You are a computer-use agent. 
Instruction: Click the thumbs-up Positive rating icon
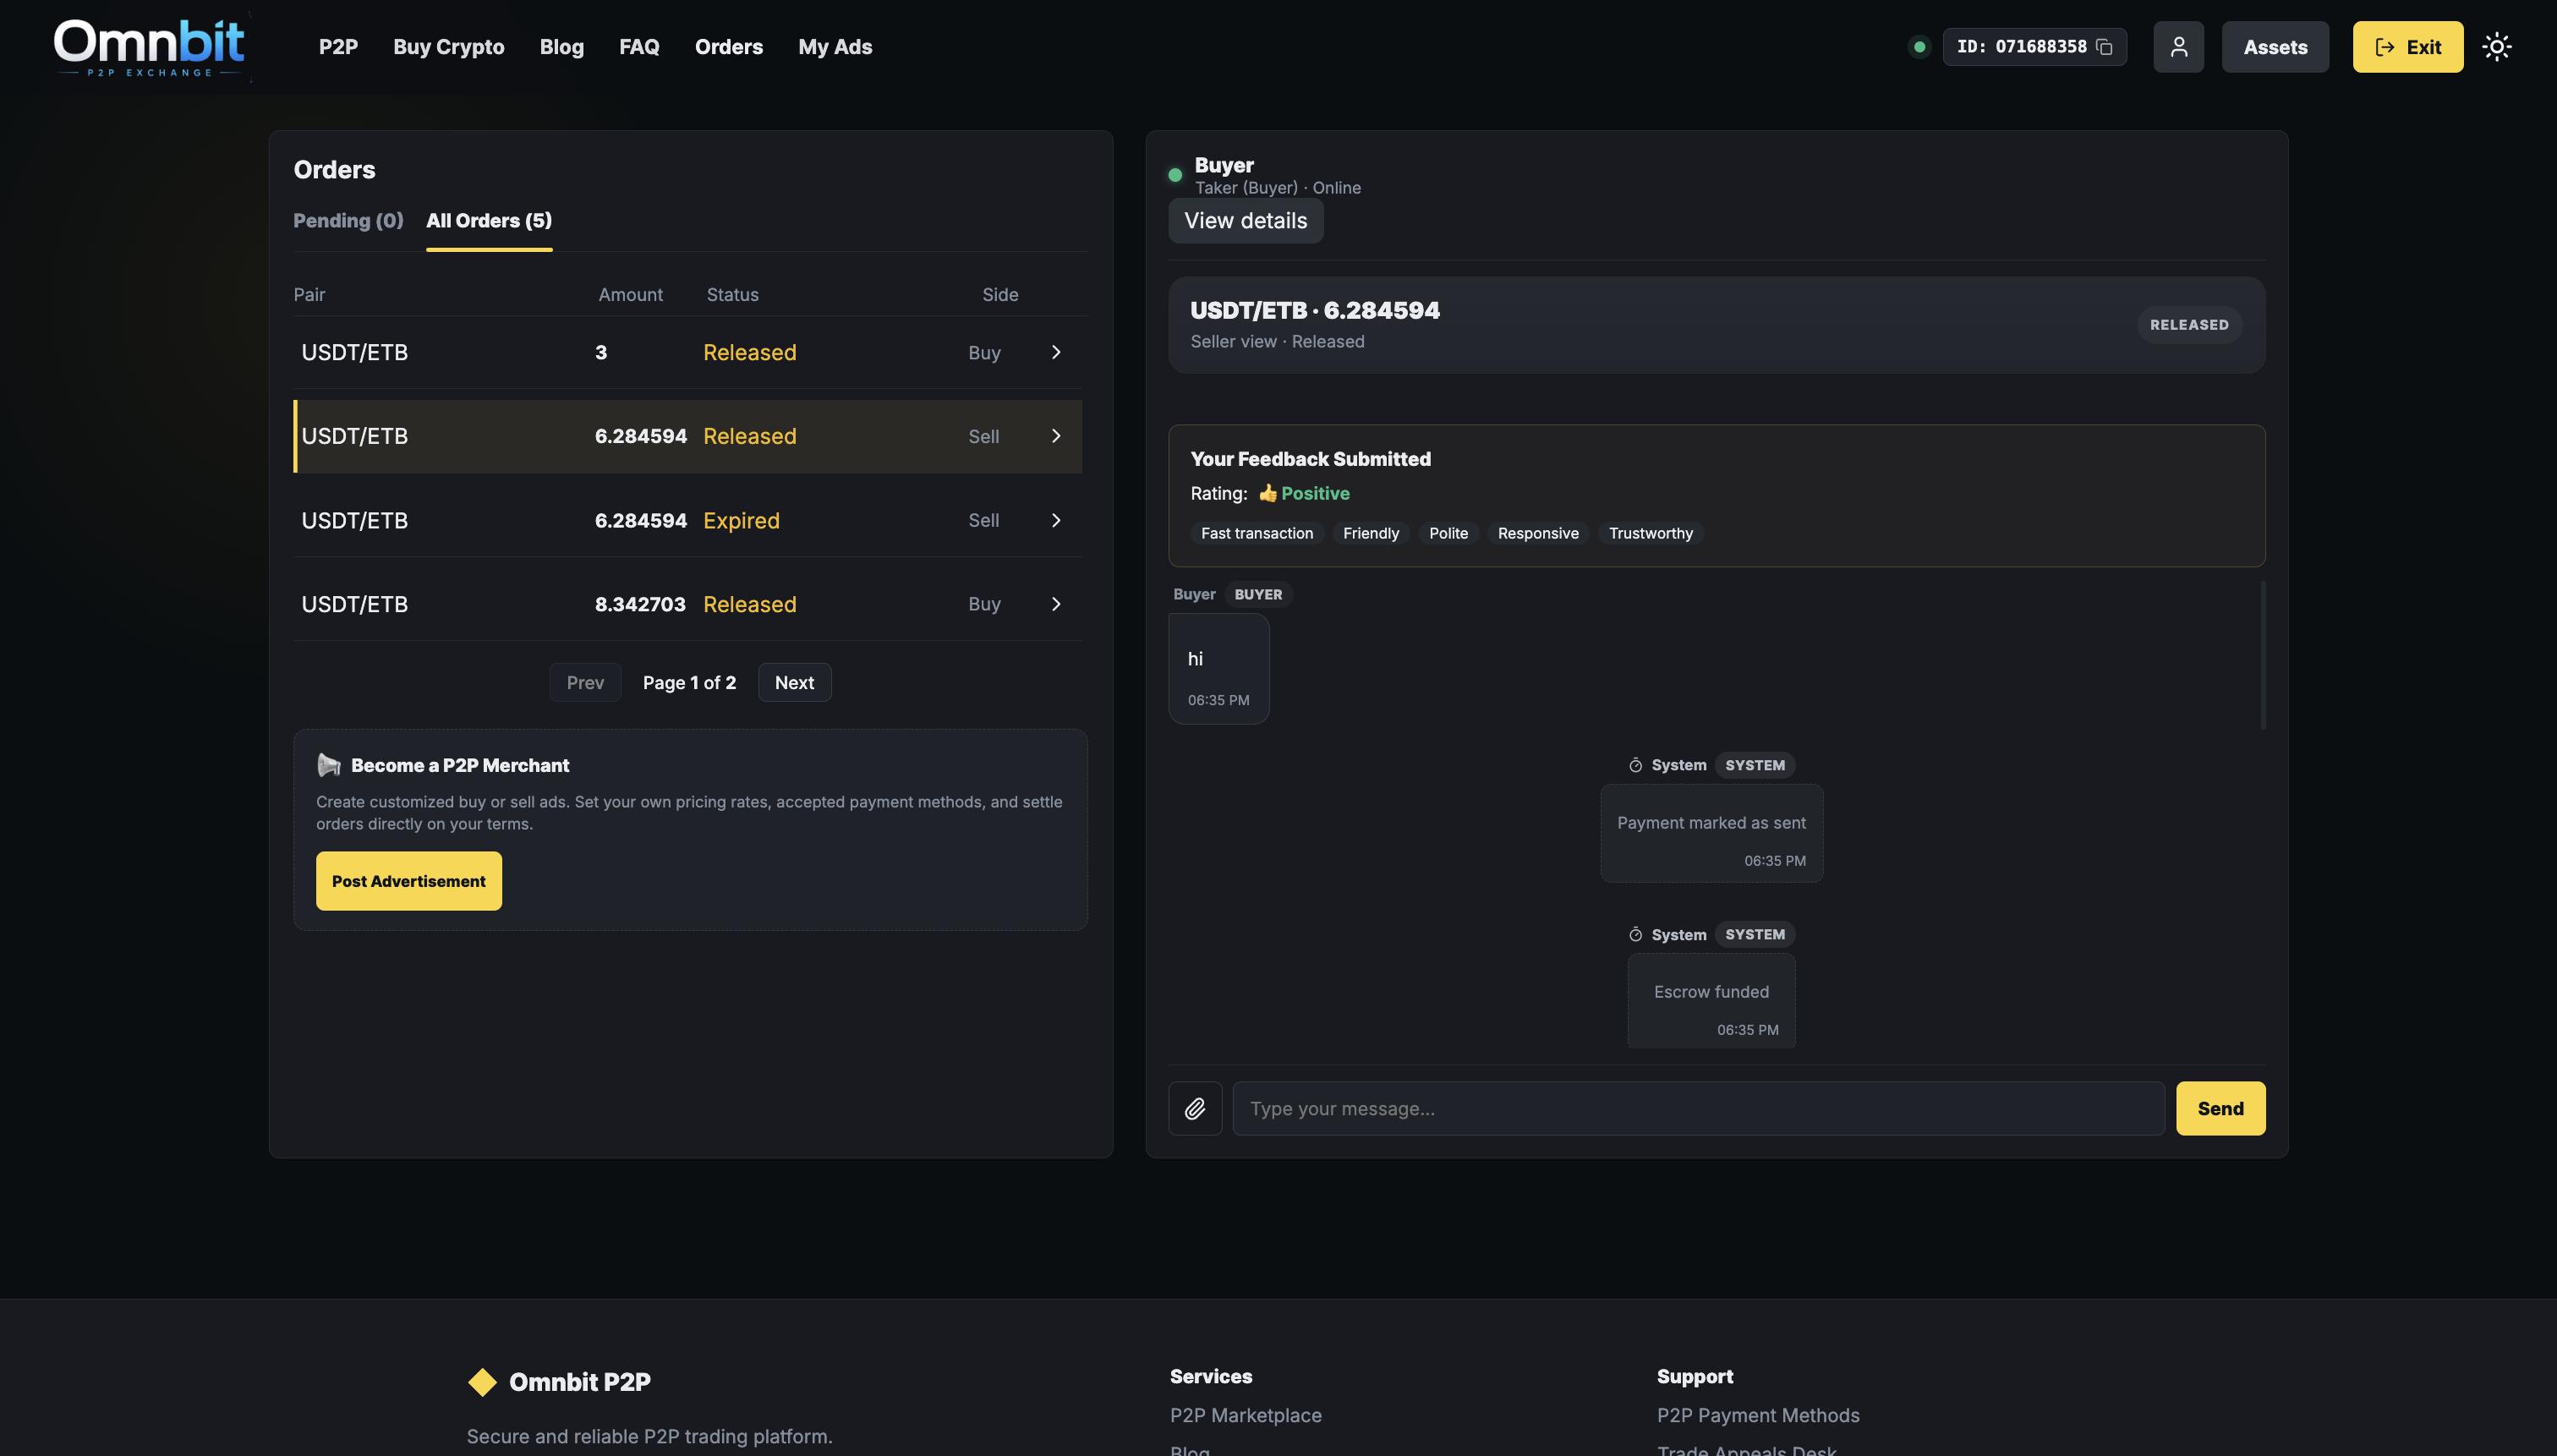pos(1267,493)
